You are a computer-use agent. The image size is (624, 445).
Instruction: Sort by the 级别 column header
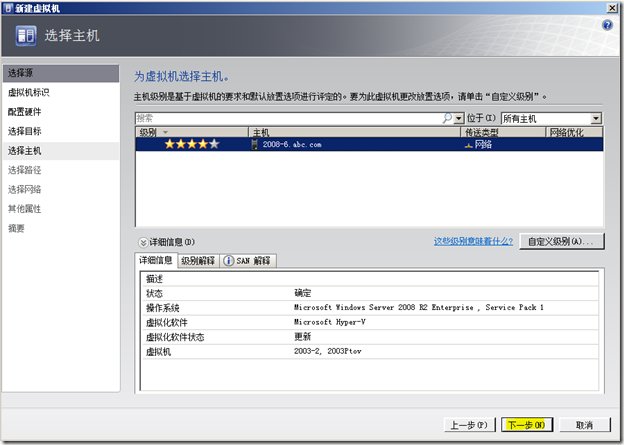(x=192, y=132)
